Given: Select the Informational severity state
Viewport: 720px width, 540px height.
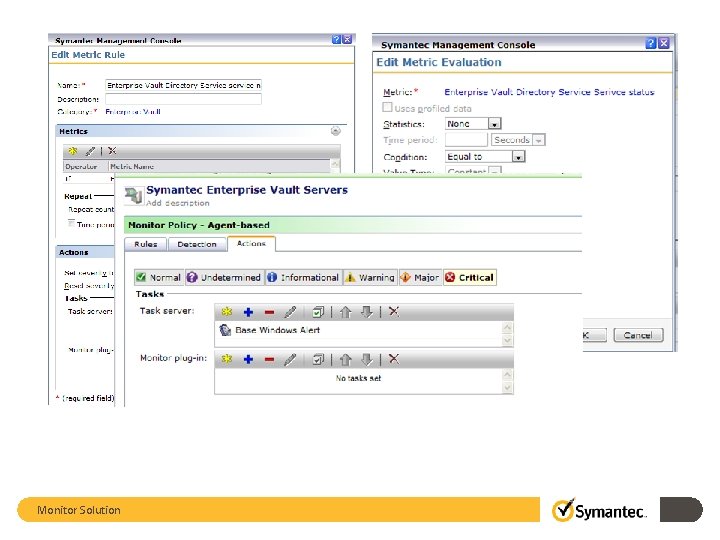Looking at the screenshot, I should (x=304, y=277).
